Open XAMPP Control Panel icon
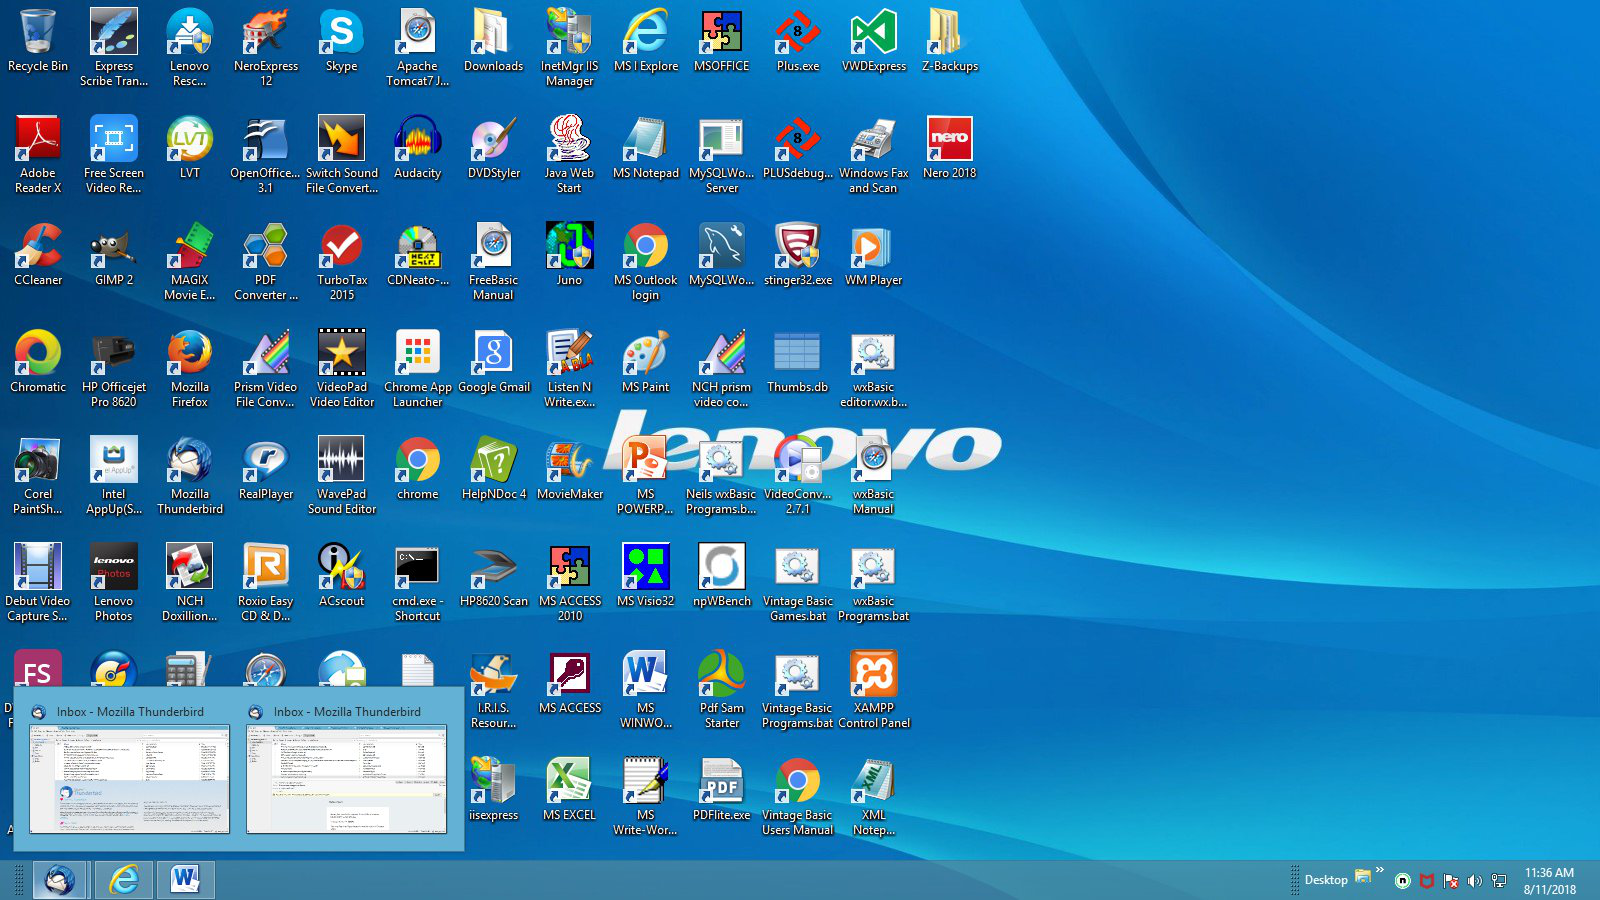Viewport: 1600px width, 900px height. 874,690
